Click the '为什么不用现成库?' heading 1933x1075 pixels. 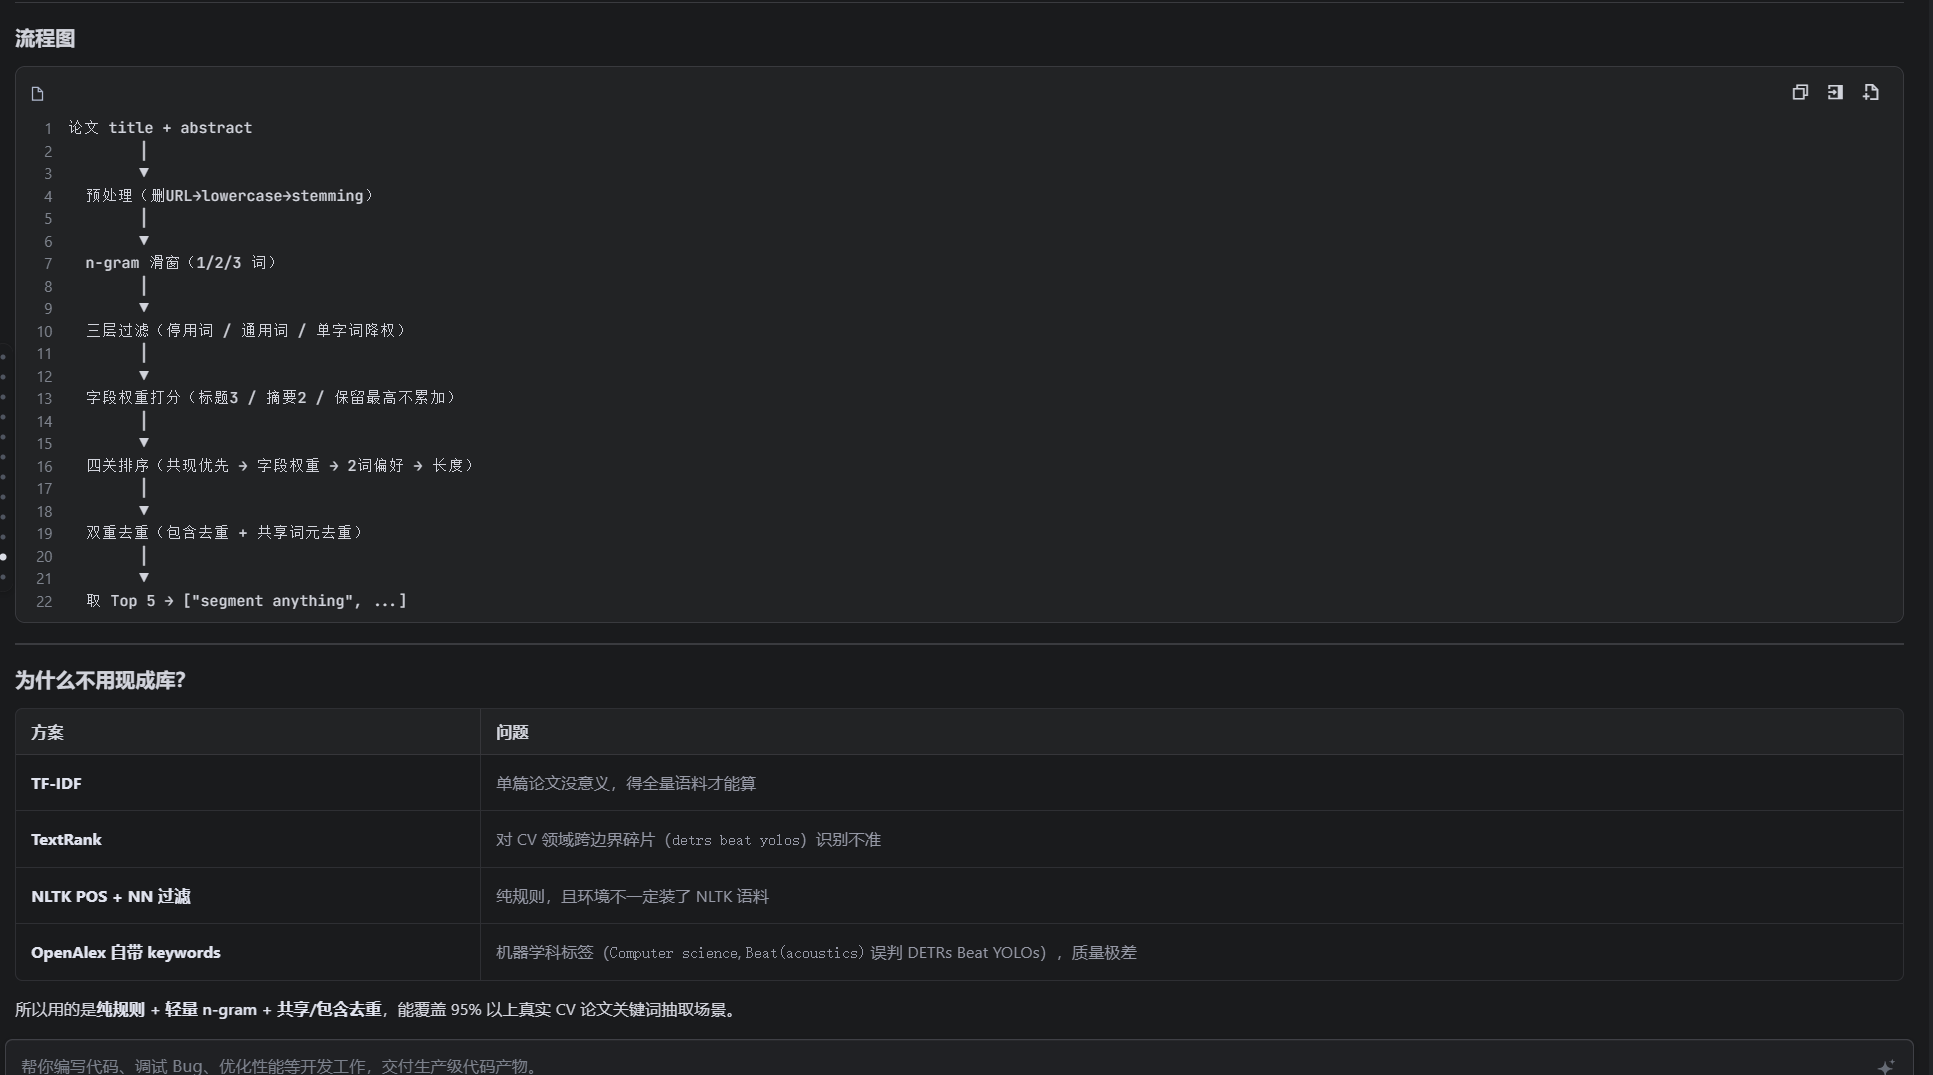tap(100, 680)
